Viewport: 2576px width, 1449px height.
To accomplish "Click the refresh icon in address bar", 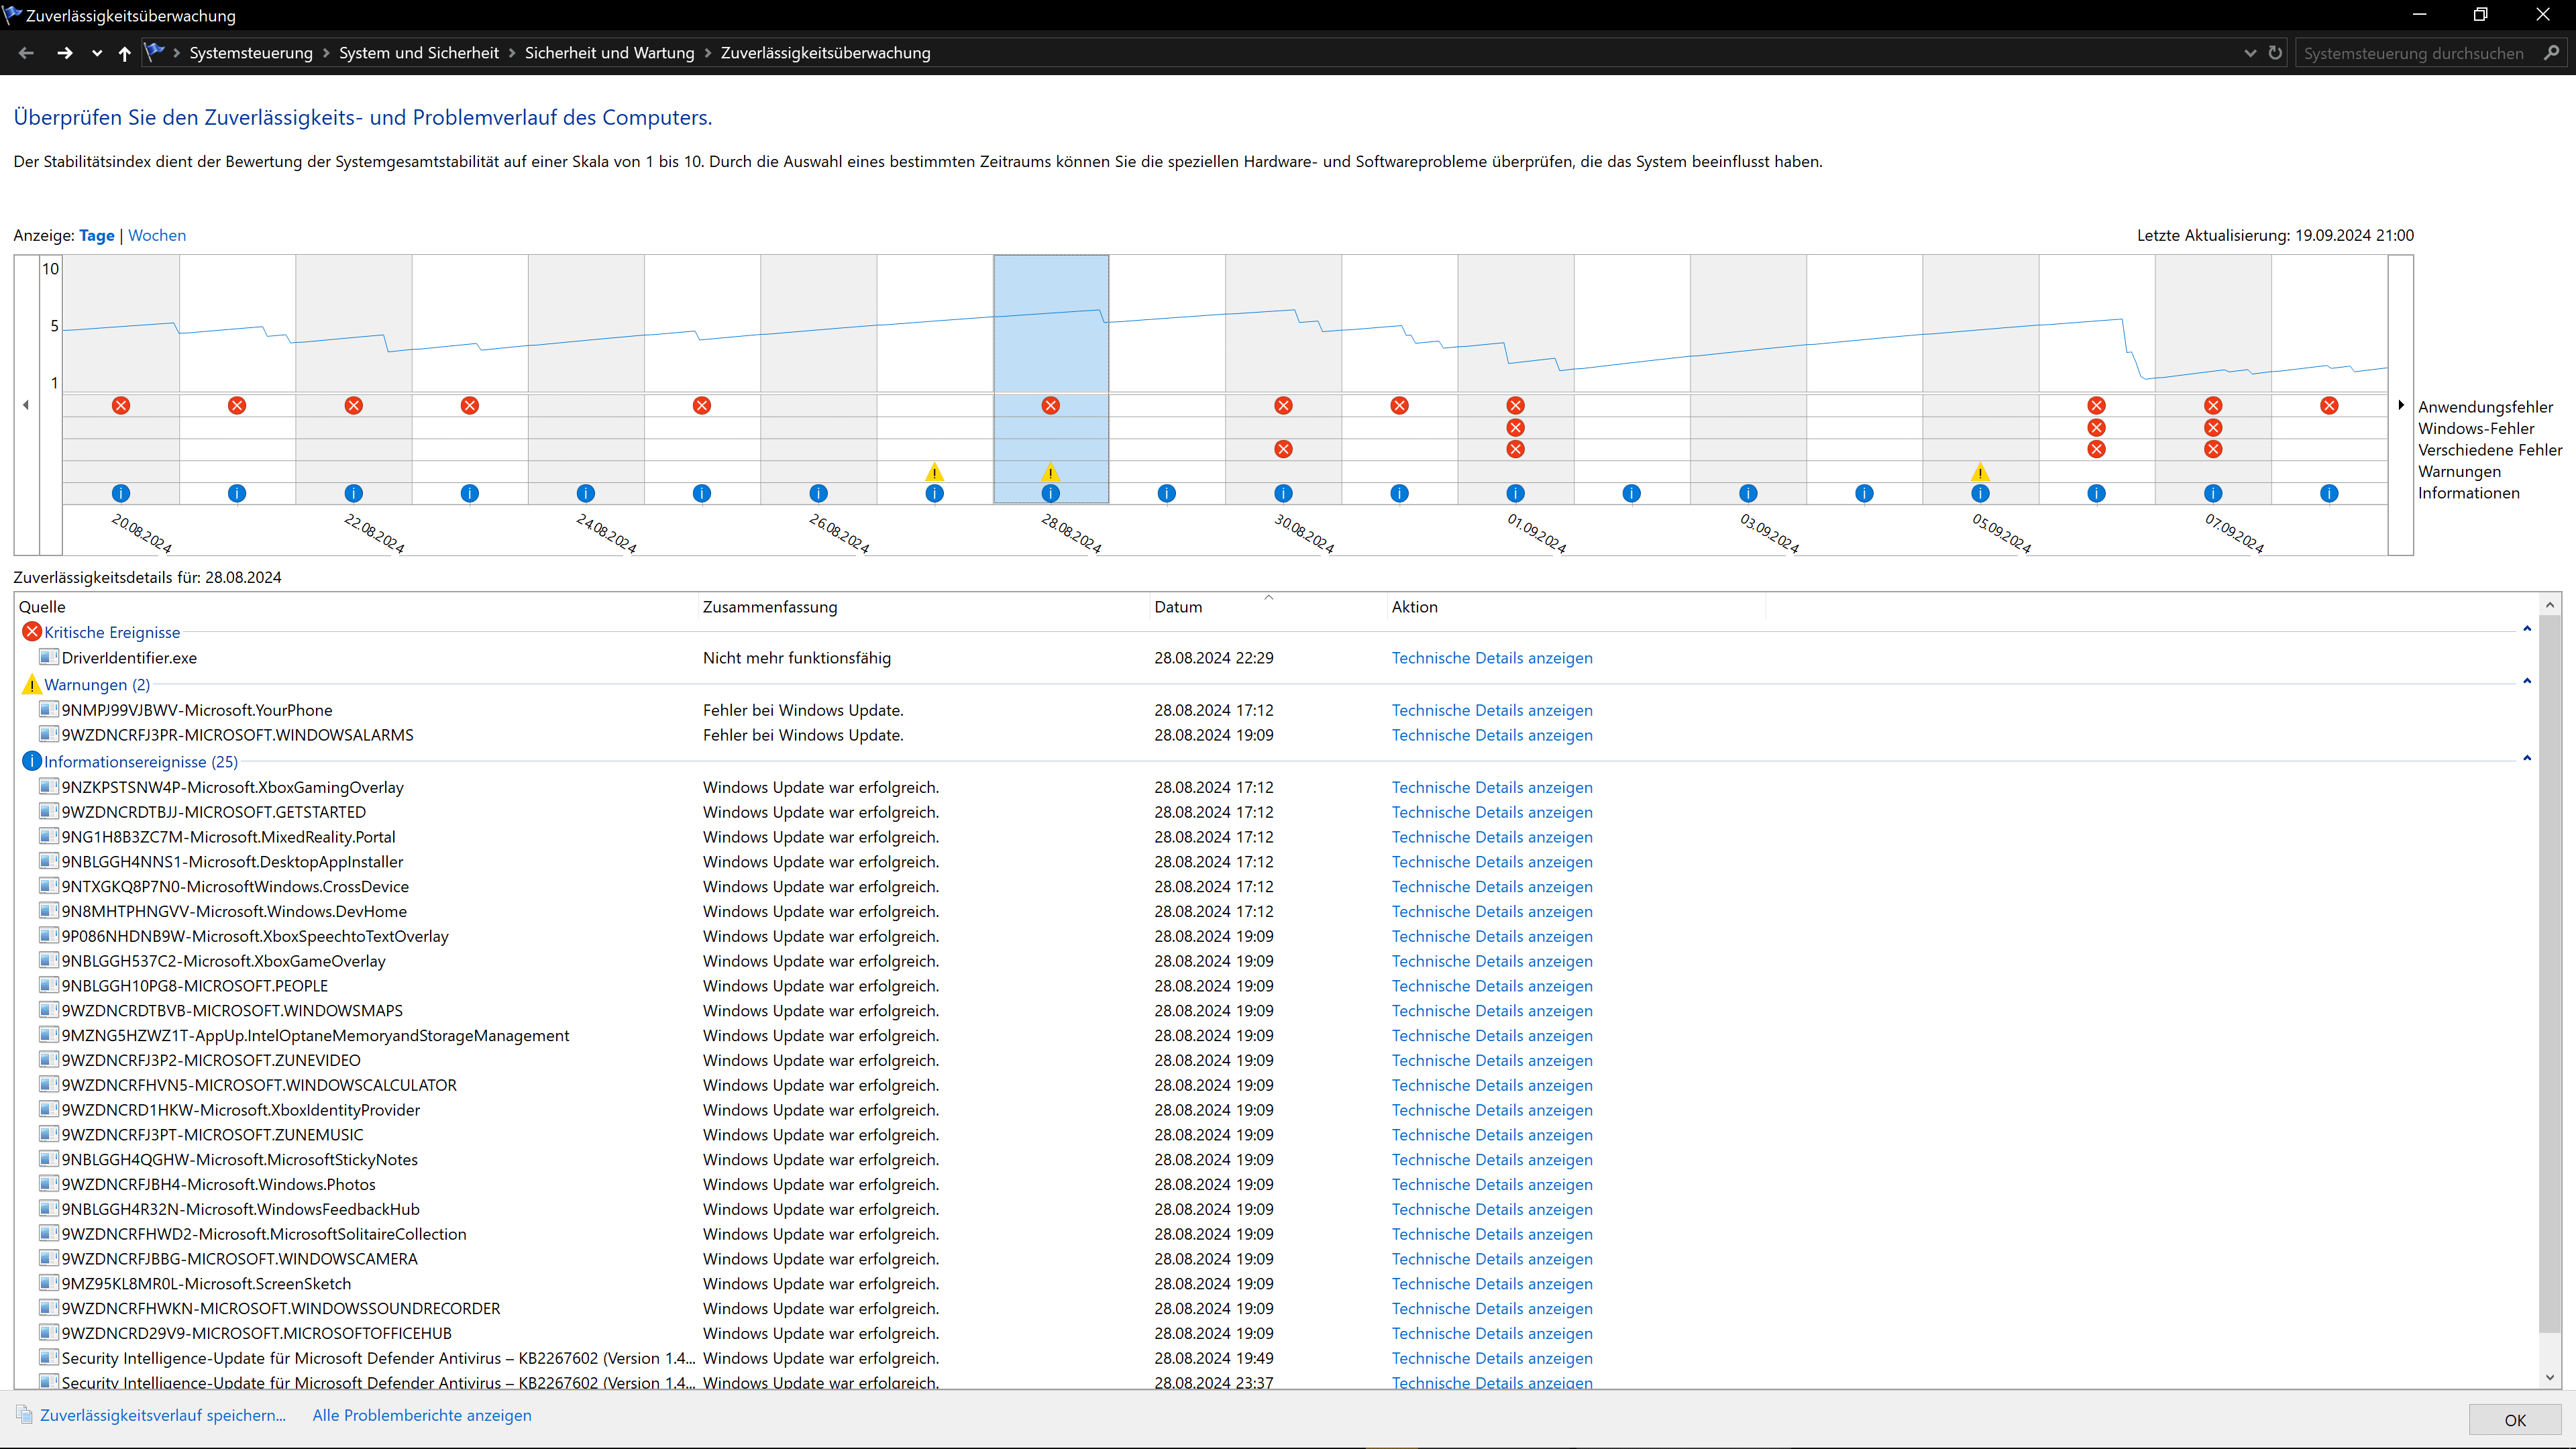I will click(x=2275, y=53).
